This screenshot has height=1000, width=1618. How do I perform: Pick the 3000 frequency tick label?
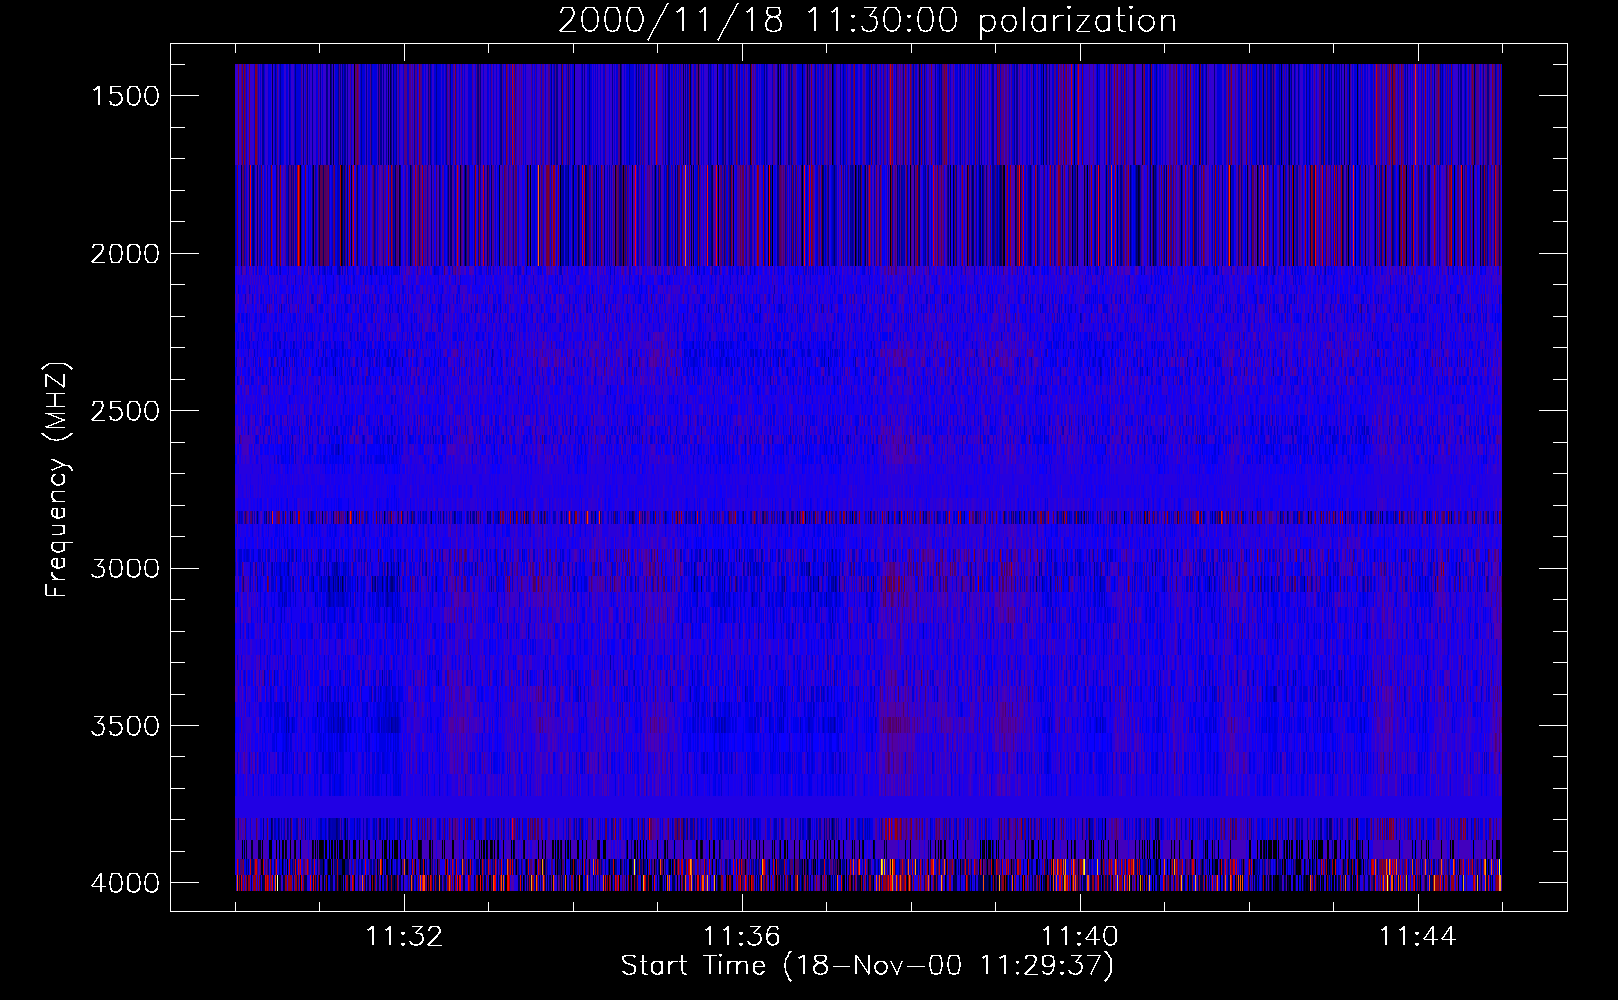point(125,569)
